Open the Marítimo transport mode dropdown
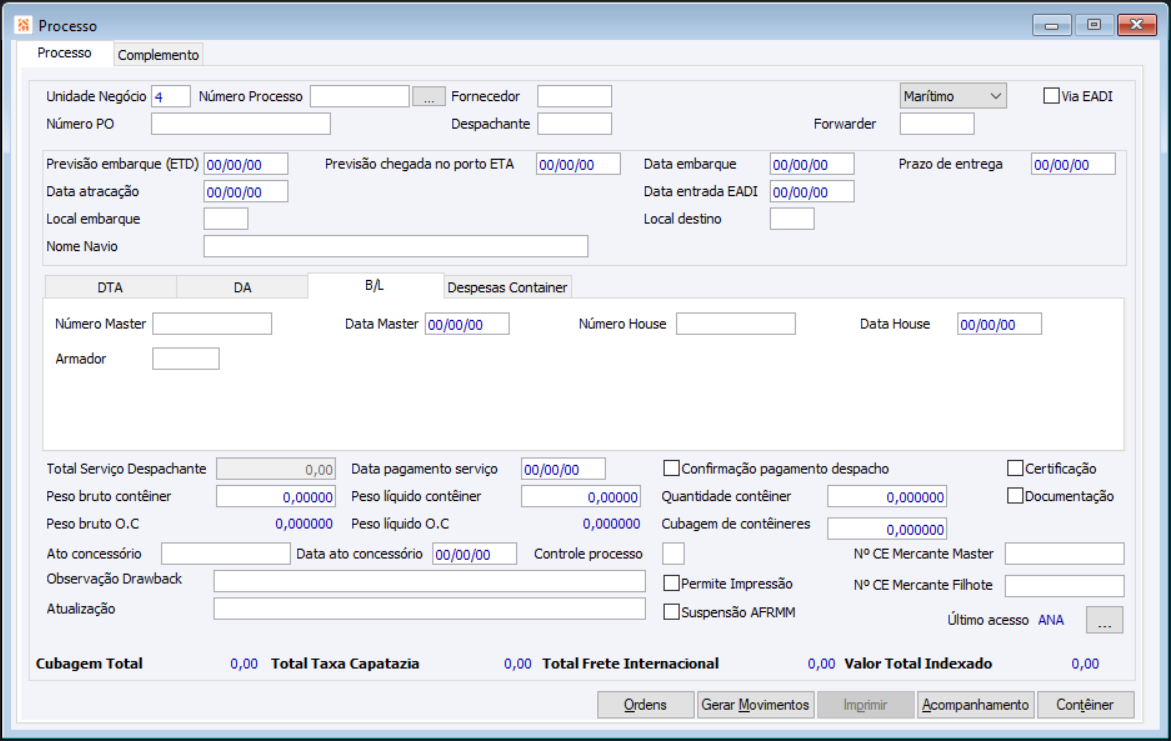The image size is (1171, 741). click(953, 96)
